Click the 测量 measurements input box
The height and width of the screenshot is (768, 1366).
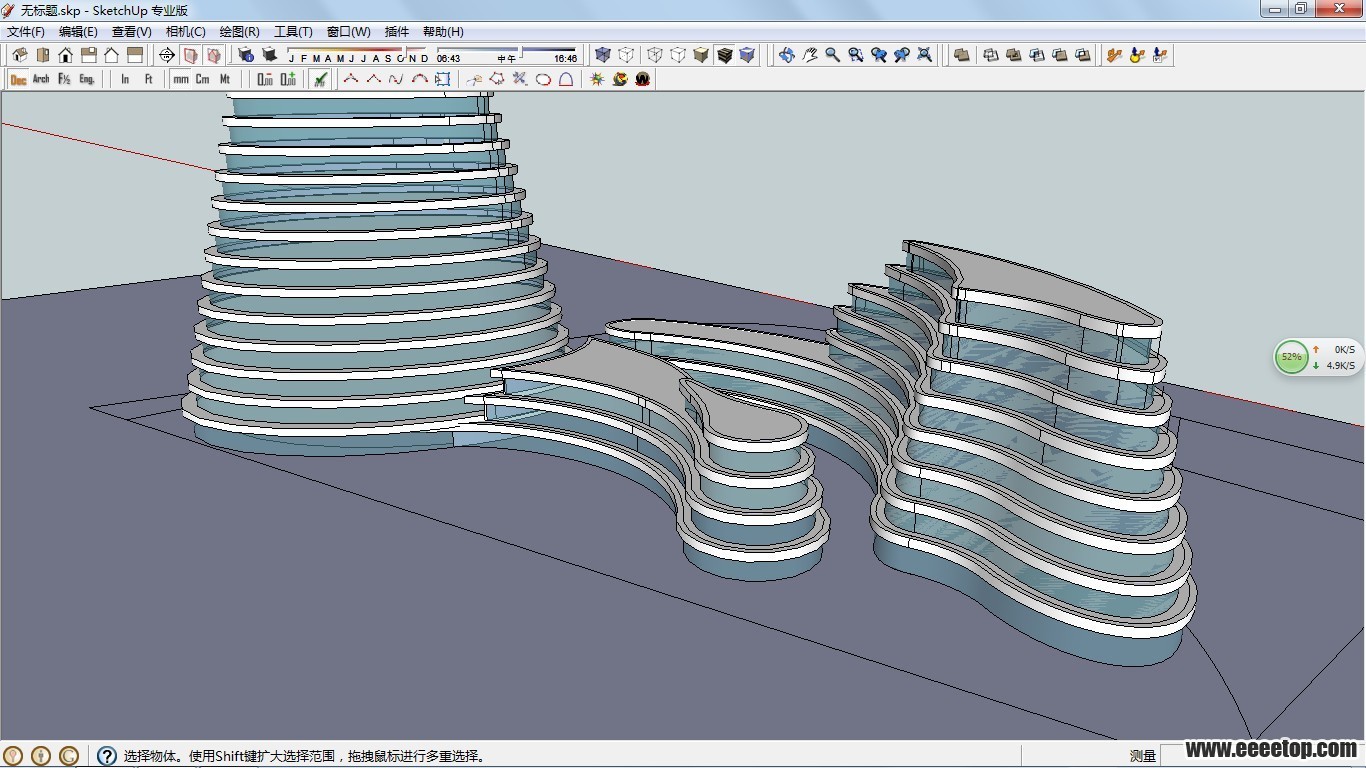tap(1262, 756)
